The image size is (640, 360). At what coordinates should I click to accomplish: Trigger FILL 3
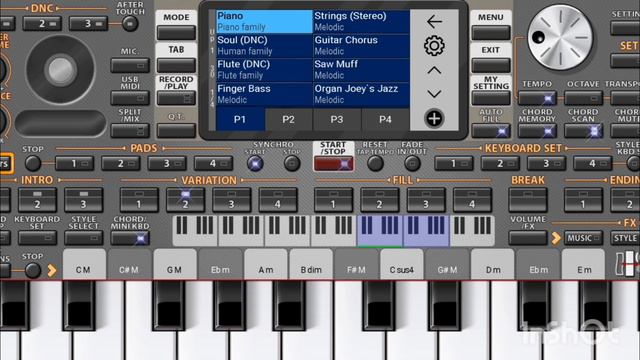(426, 200)
